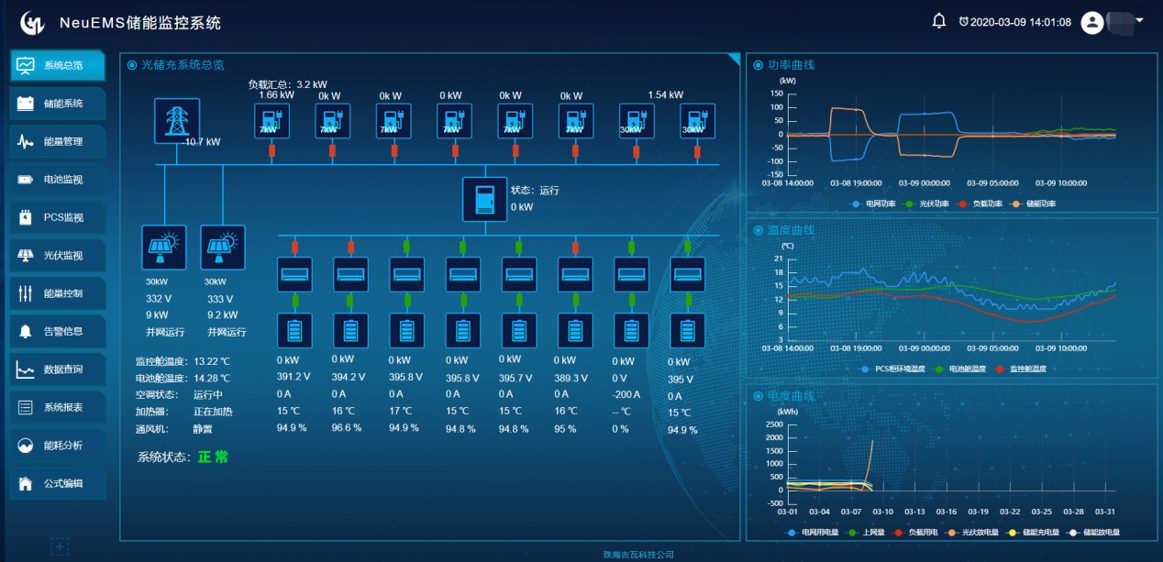The image size is (1163, 562).
Task: Toggle the 储能放电量 legend series
Action: 1093,532
